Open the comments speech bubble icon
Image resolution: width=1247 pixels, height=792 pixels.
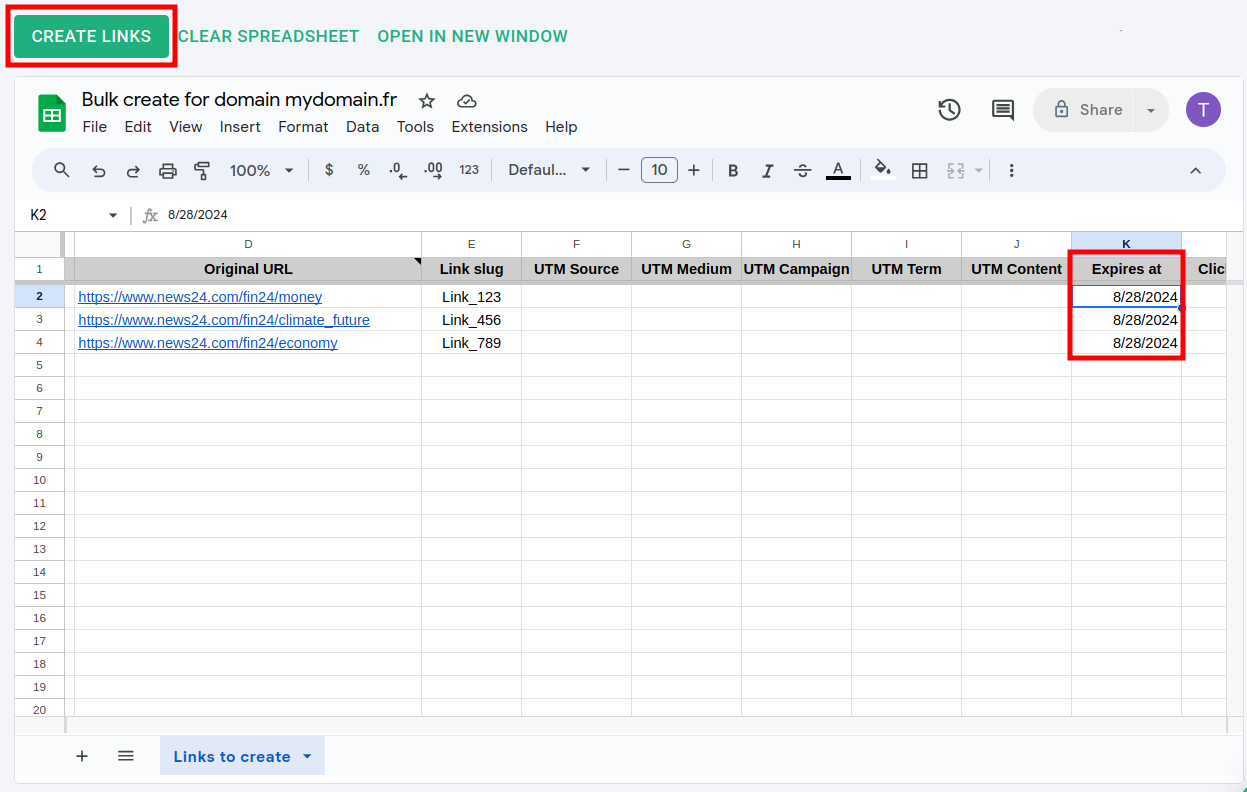pos(1002,110)
